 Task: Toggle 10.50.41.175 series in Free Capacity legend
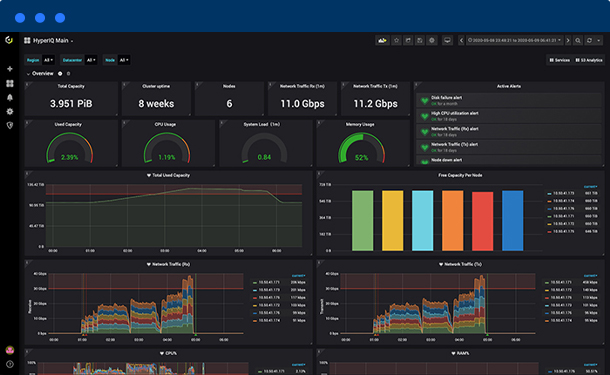click(563, 231)
